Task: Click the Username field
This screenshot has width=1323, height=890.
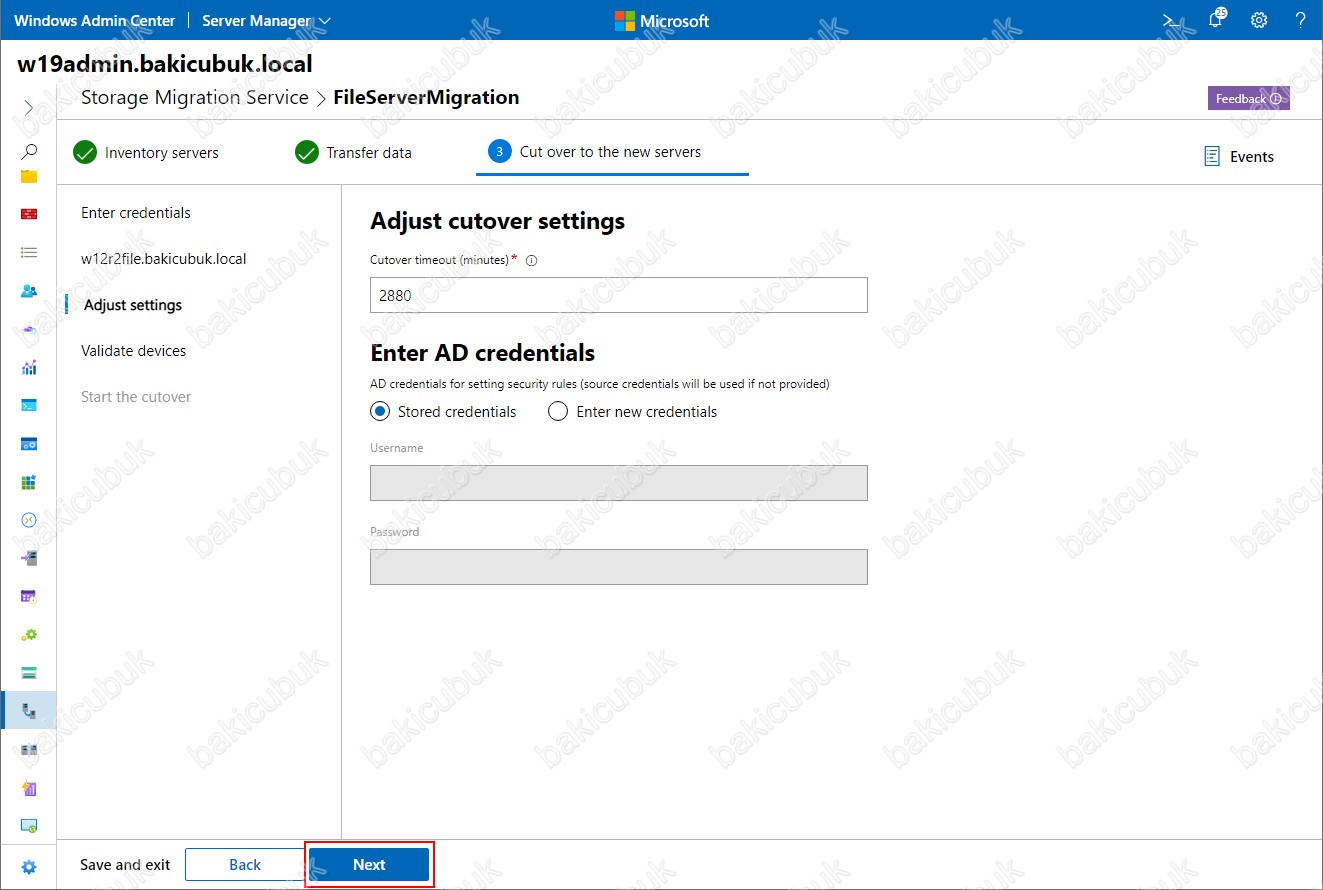Action: coord(619,483)
